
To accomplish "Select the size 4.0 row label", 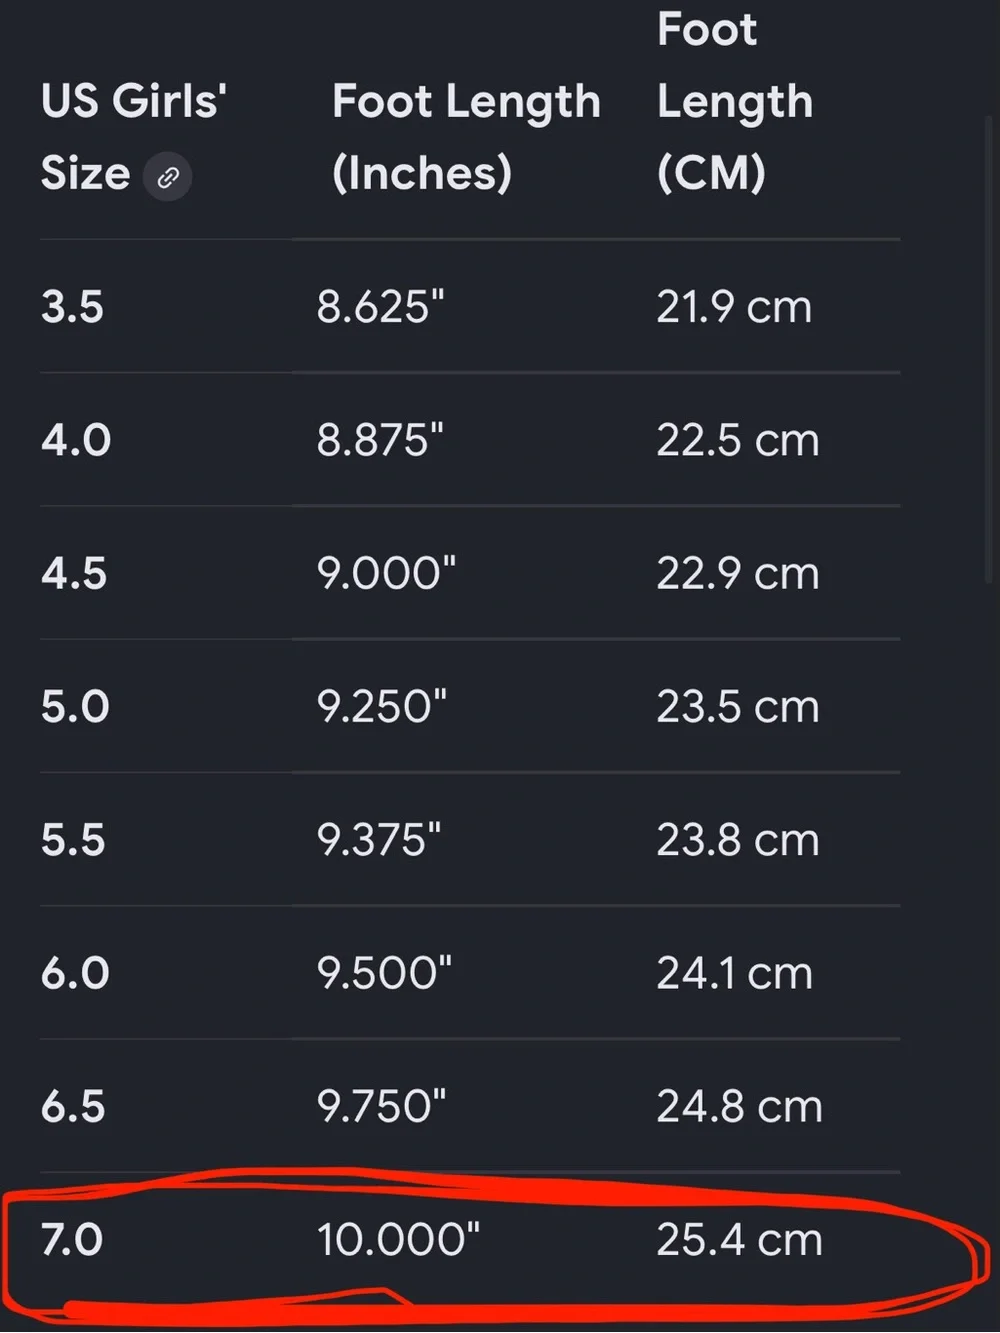I will coord(76,440).
